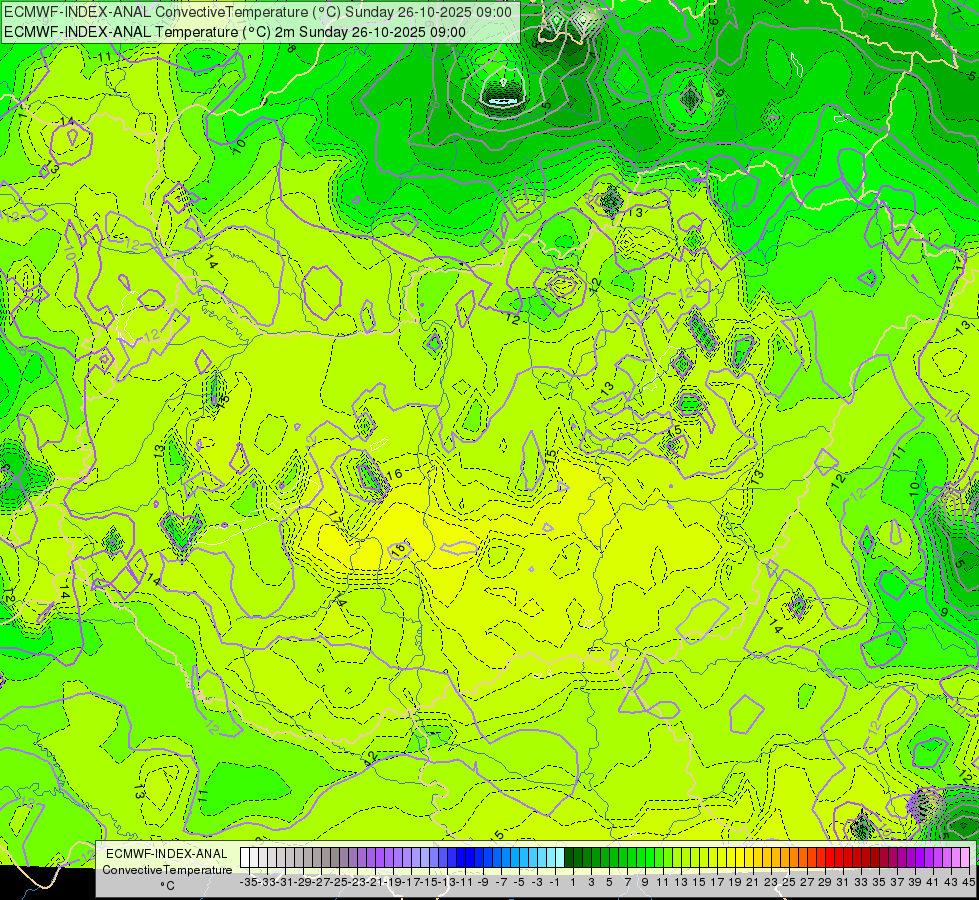Click the legend number -1
Image resolution: width=979 pixels, height=900 pixels.
pos(554,882)
